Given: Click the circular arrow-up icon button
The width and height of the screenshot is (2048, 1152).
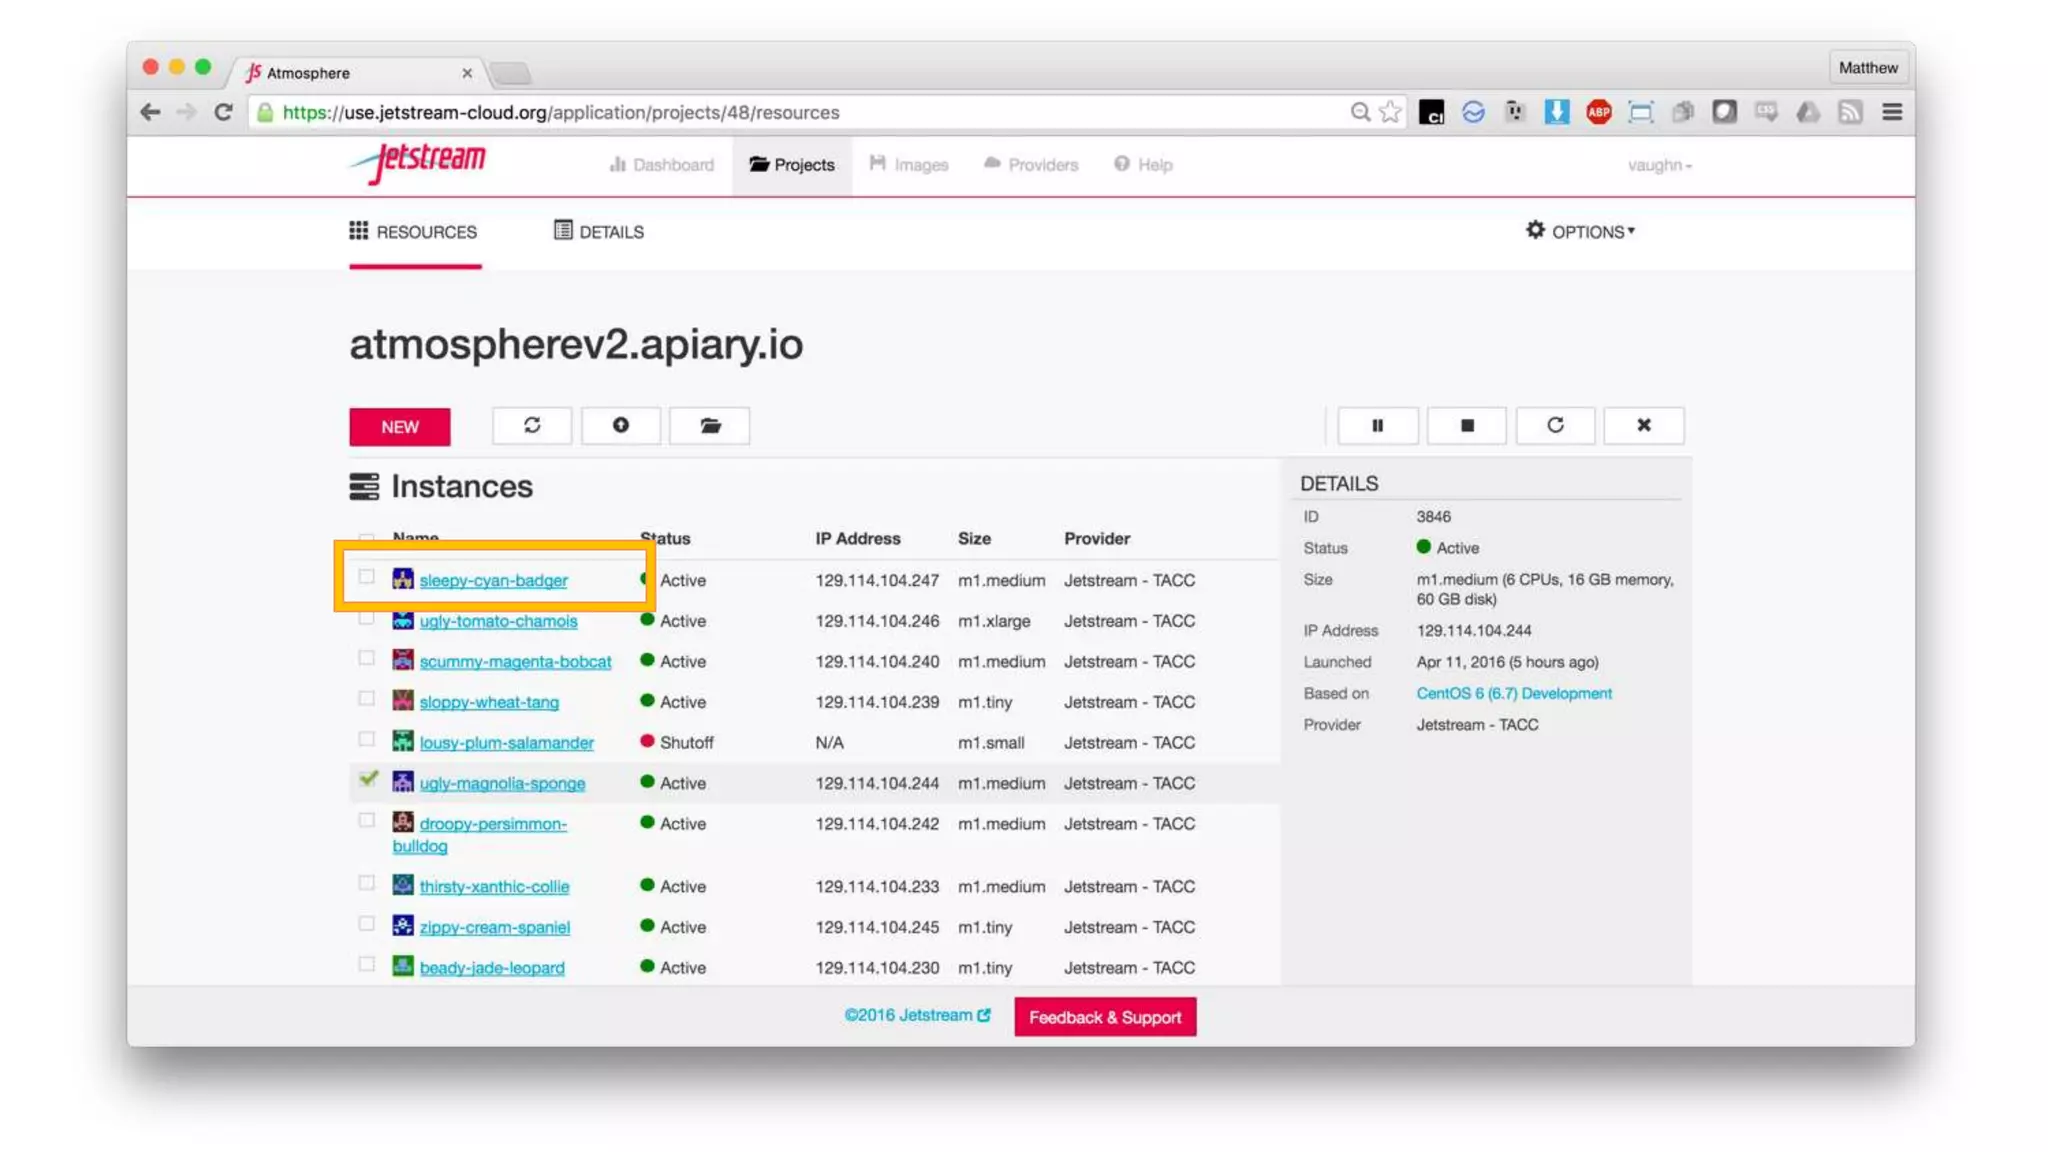Looking at the screenshot, I should (620, 426).
